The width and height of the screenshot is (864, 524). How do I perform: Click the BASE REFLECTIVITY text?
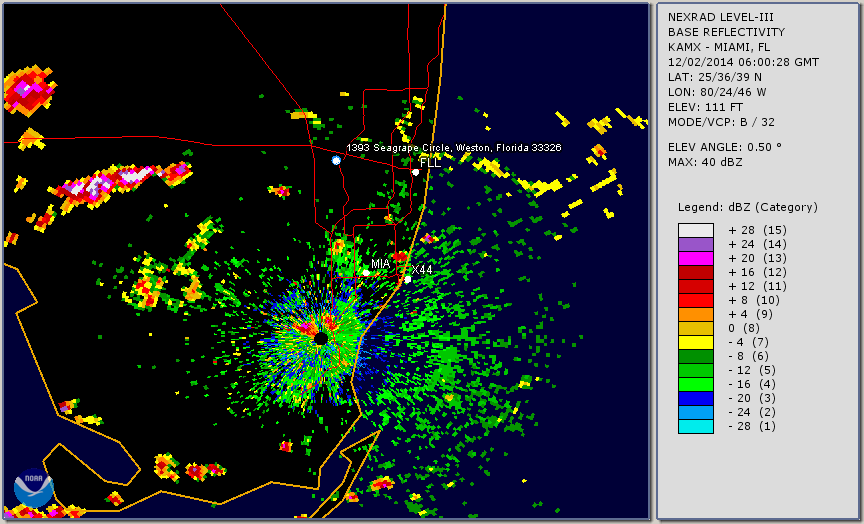pyautogui.click(x=726, y=33)
